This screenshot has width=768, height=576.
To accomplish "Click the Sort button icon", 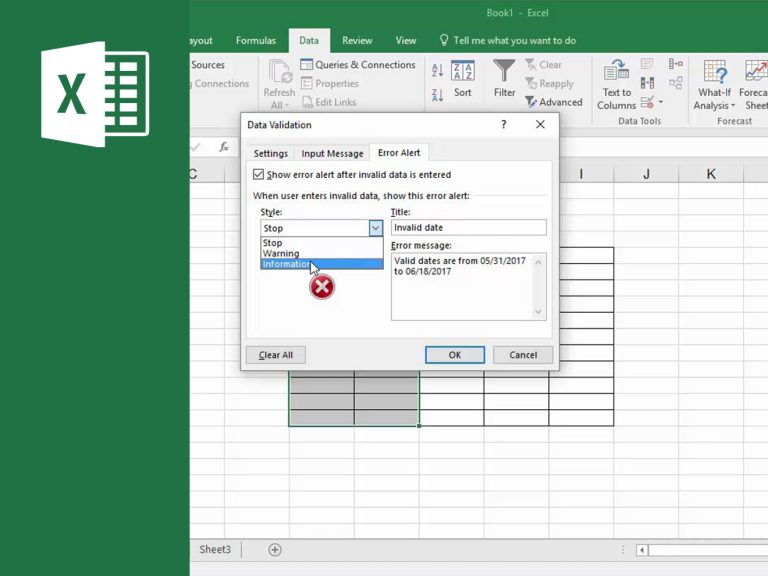I will tap(462, 72).
